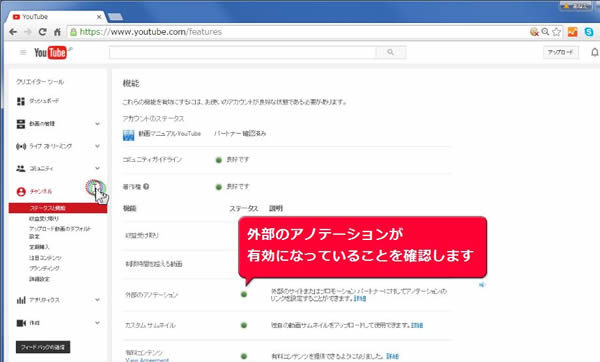View site info via the green lock icon
The height and width of the screenshot is (362, 600).
(73, 32)
